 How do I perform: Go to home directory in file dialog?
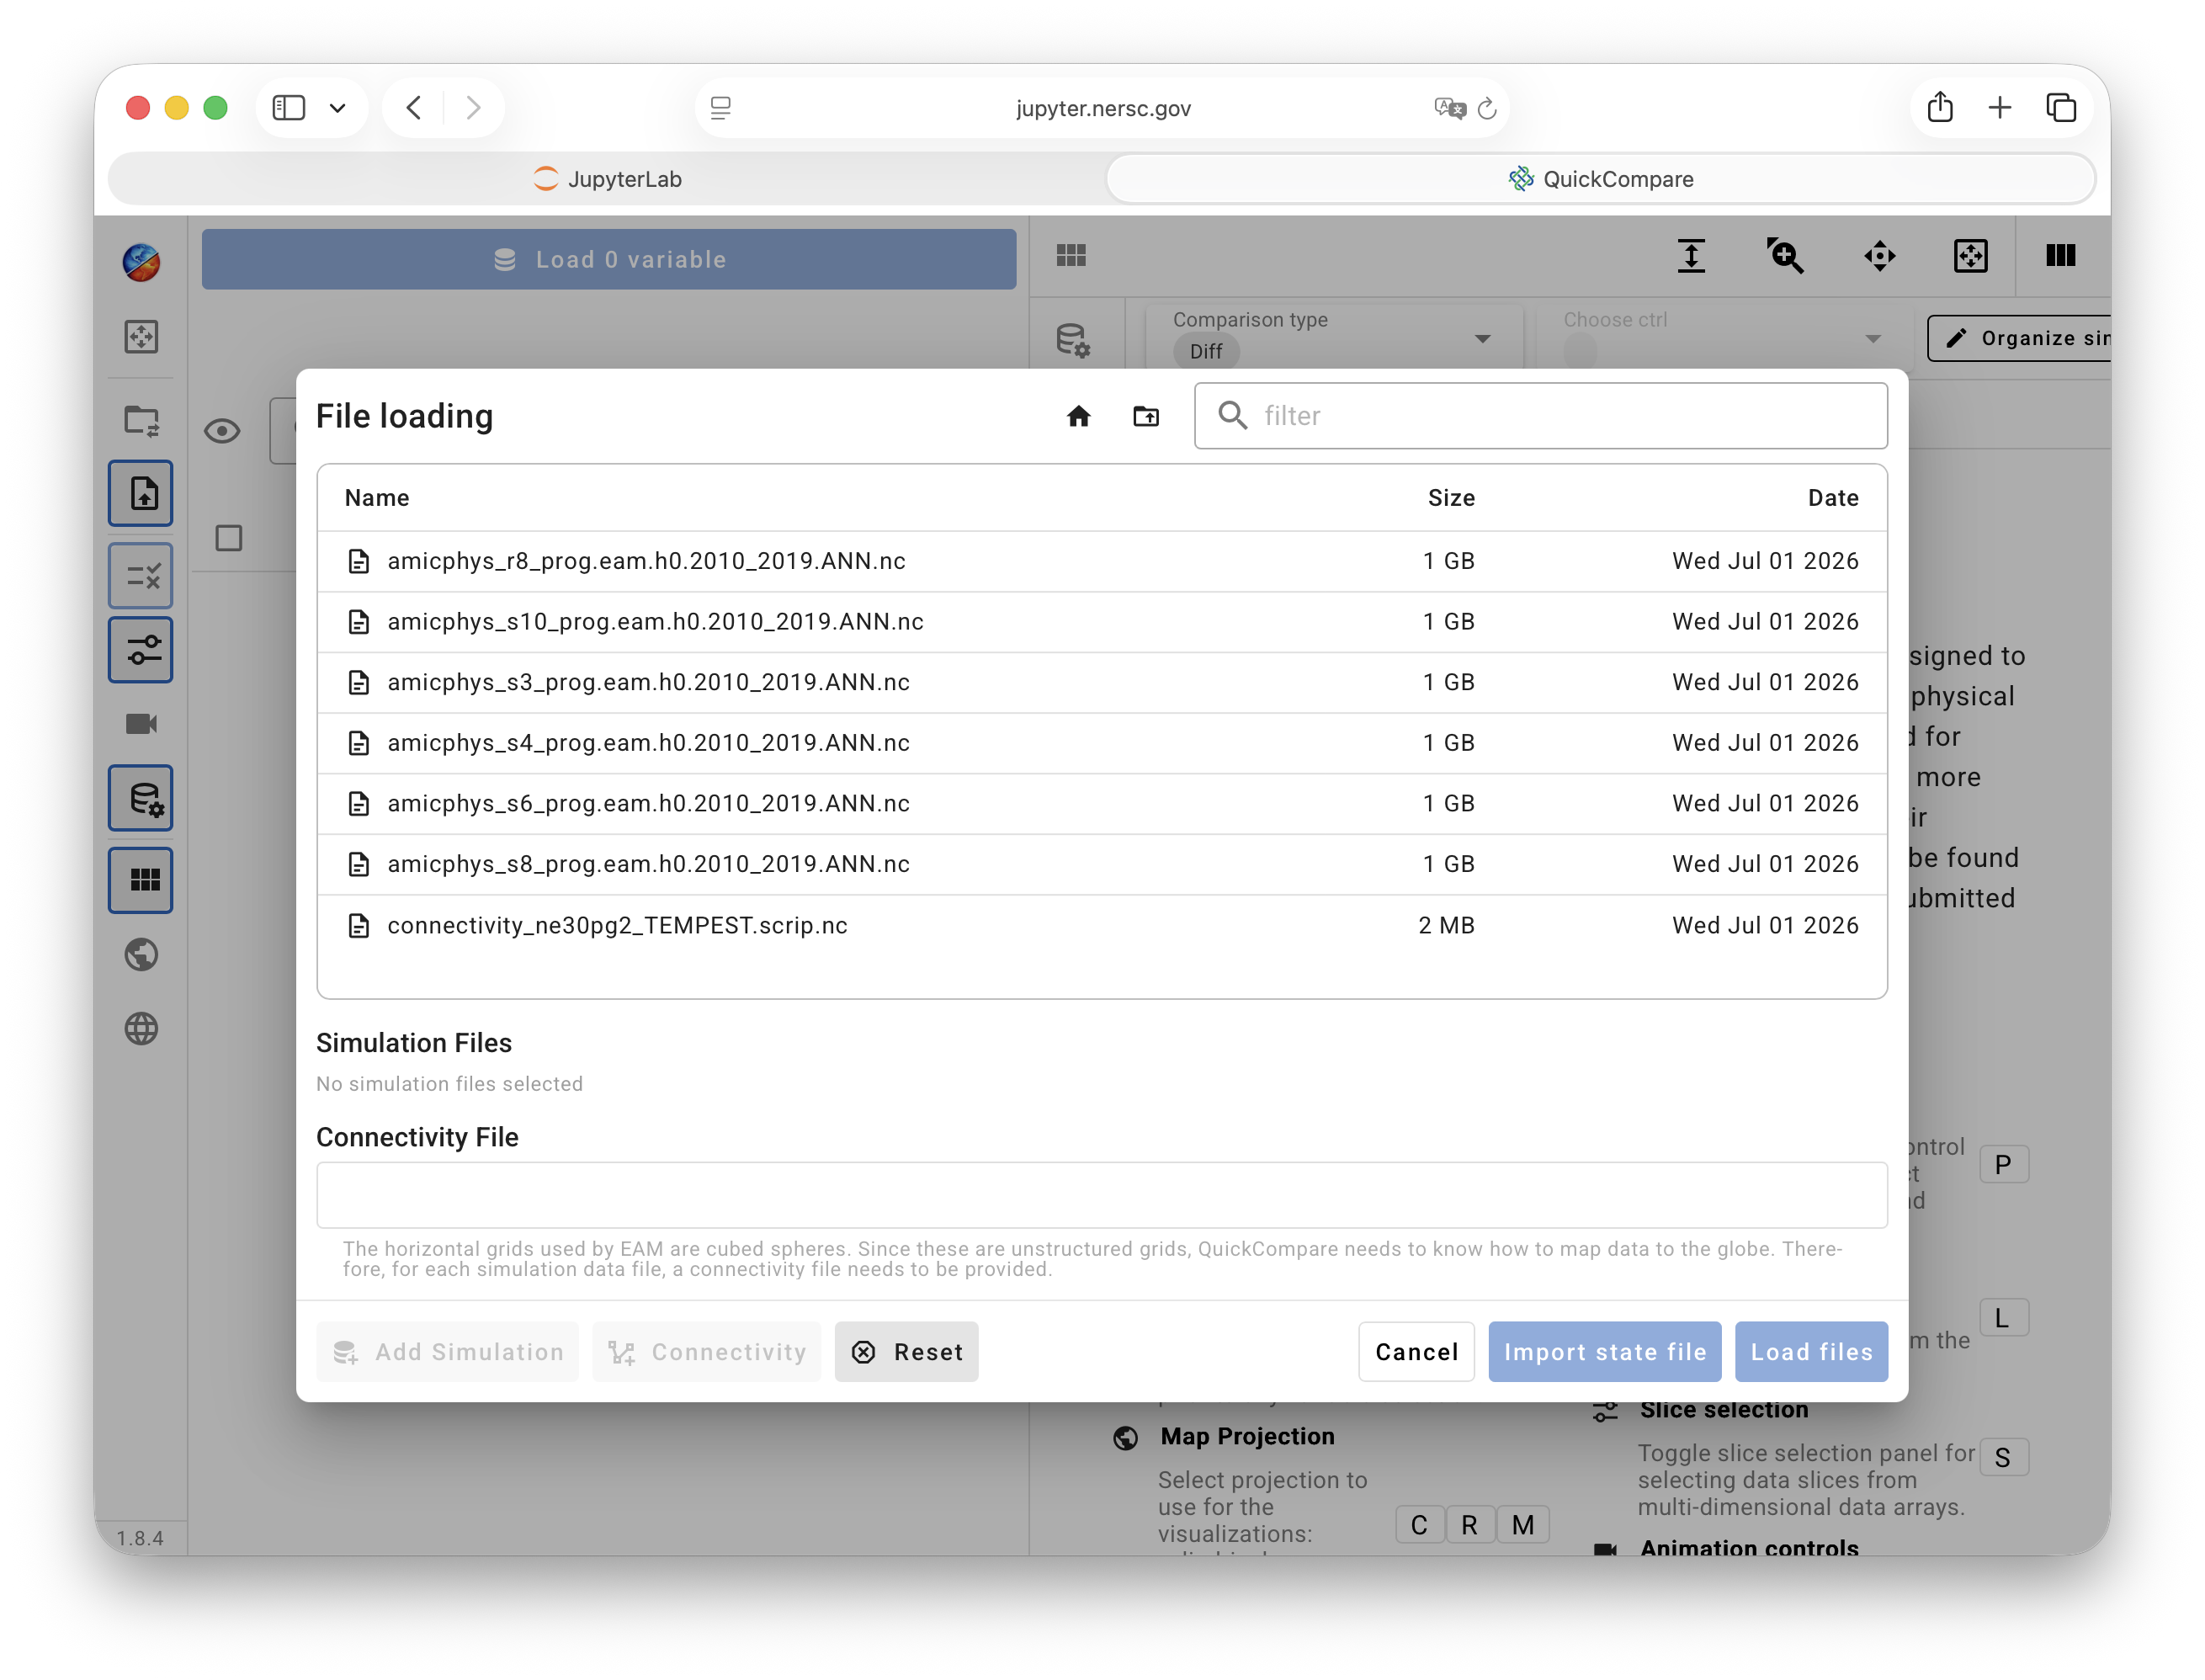click(x=1078, y=416)
